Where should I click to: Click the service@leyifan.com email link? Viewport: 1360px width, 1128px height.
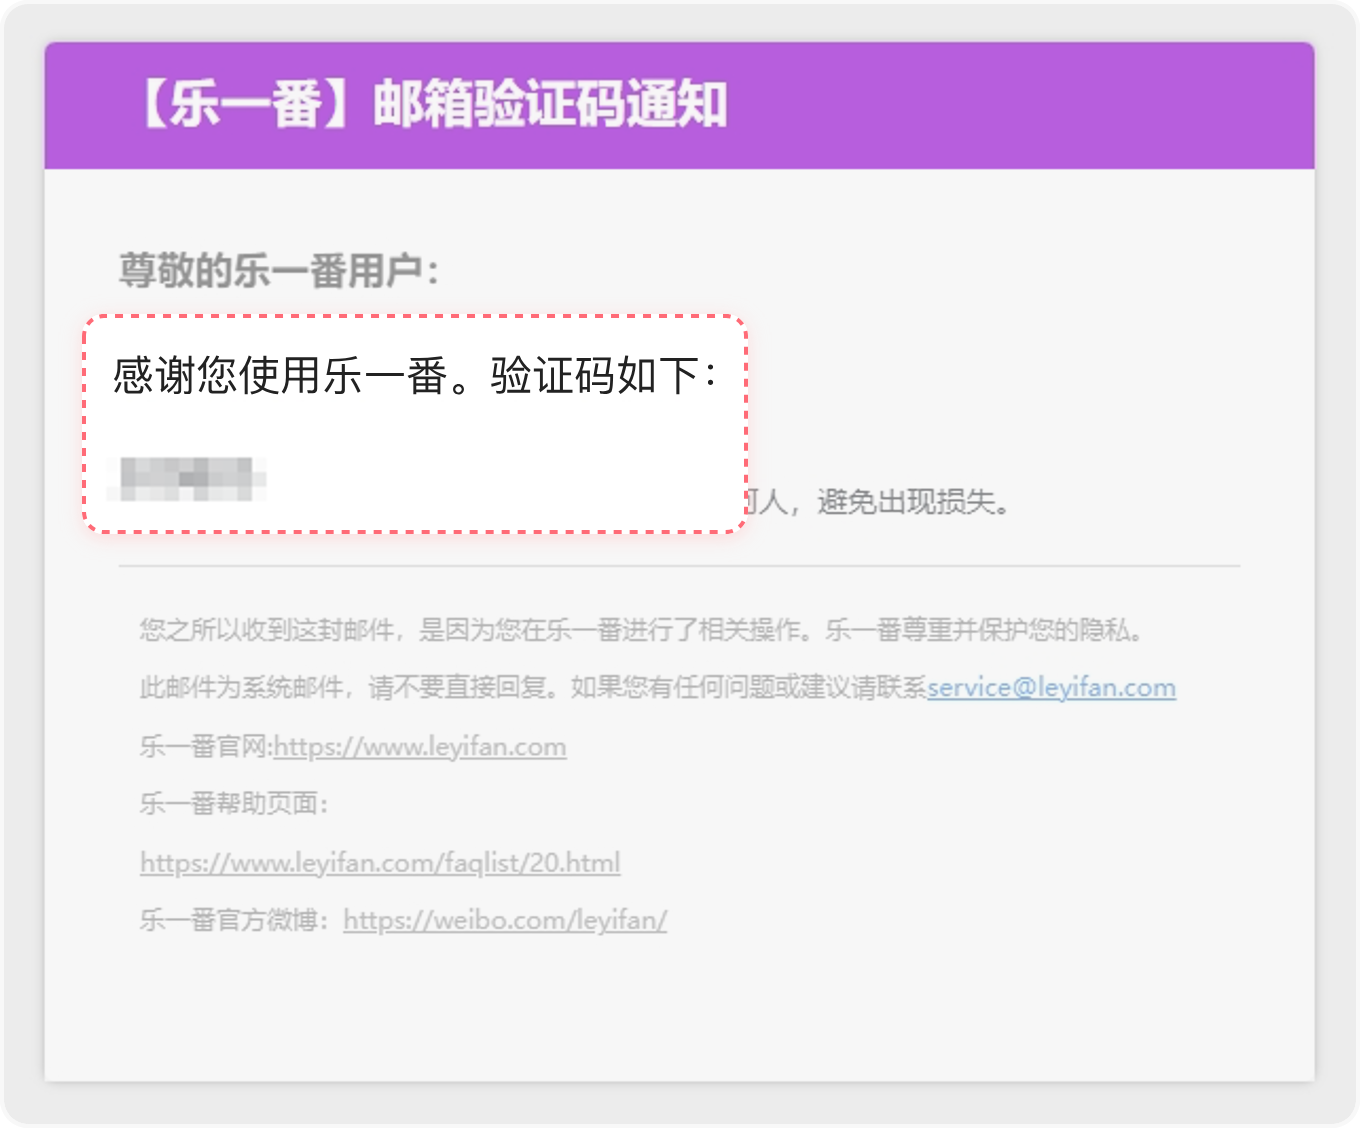(x=1051, y=688)
